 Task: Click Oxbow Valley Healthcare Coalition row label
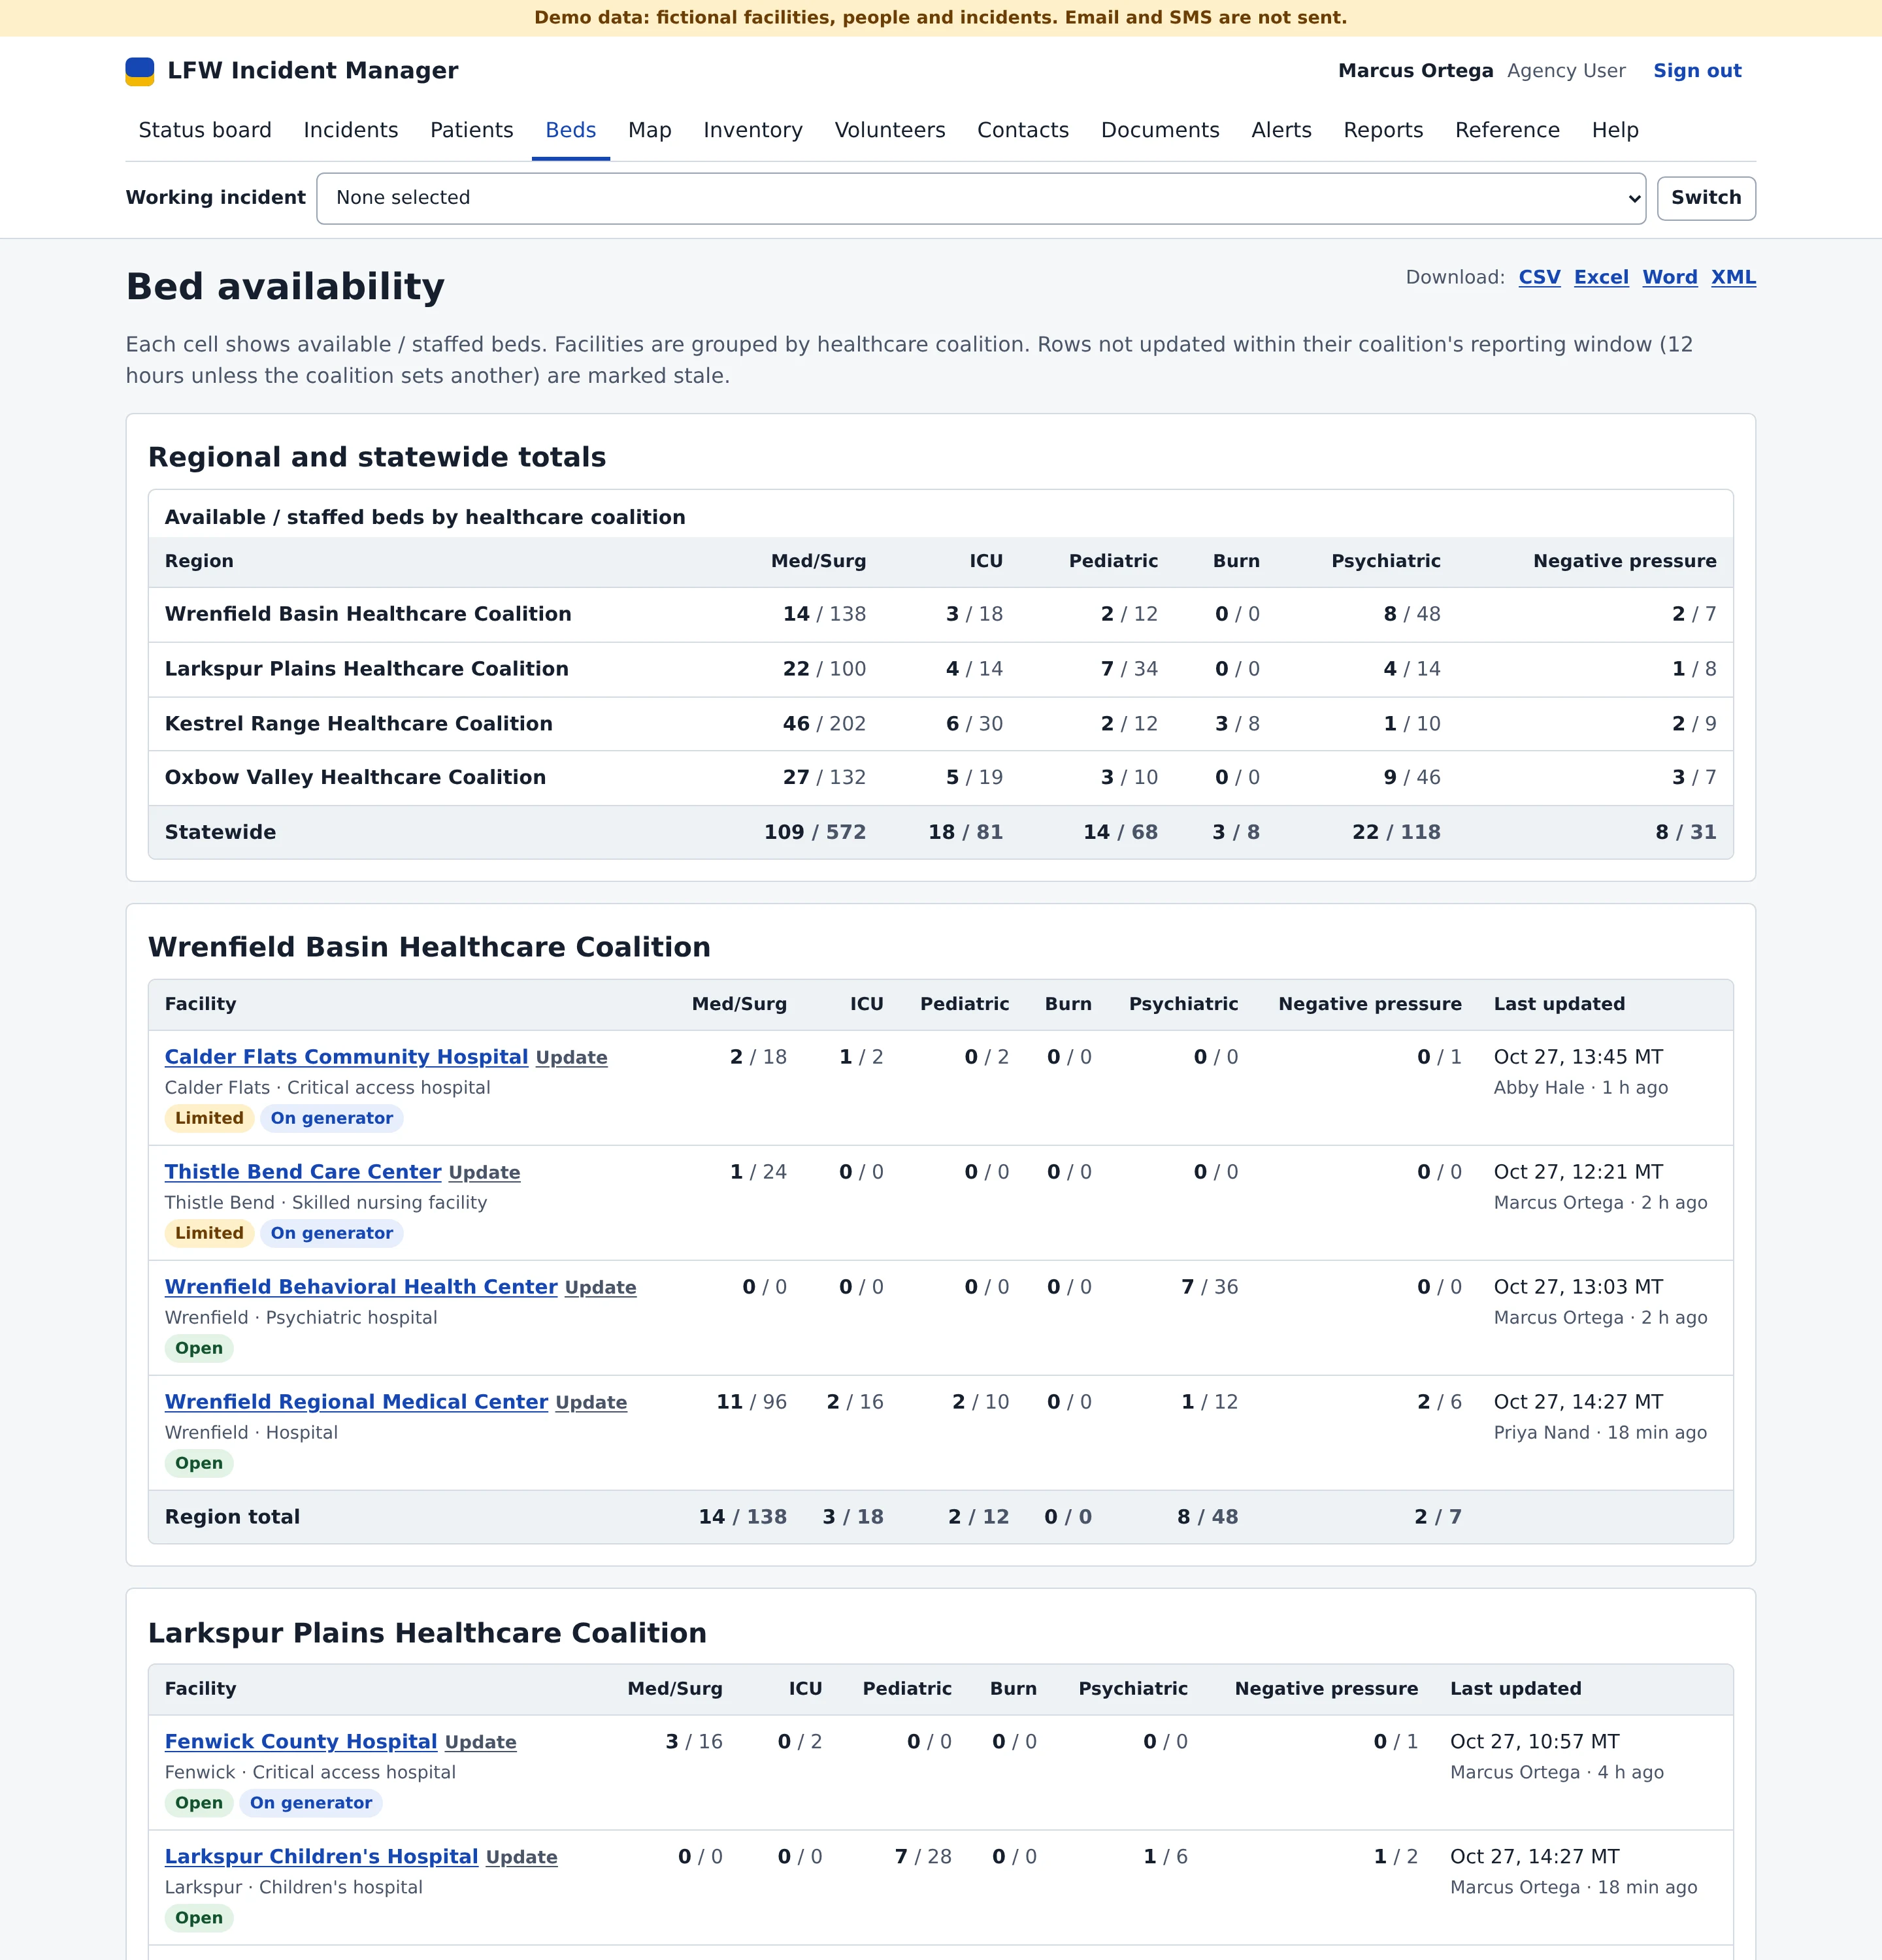tap(355, 778)
